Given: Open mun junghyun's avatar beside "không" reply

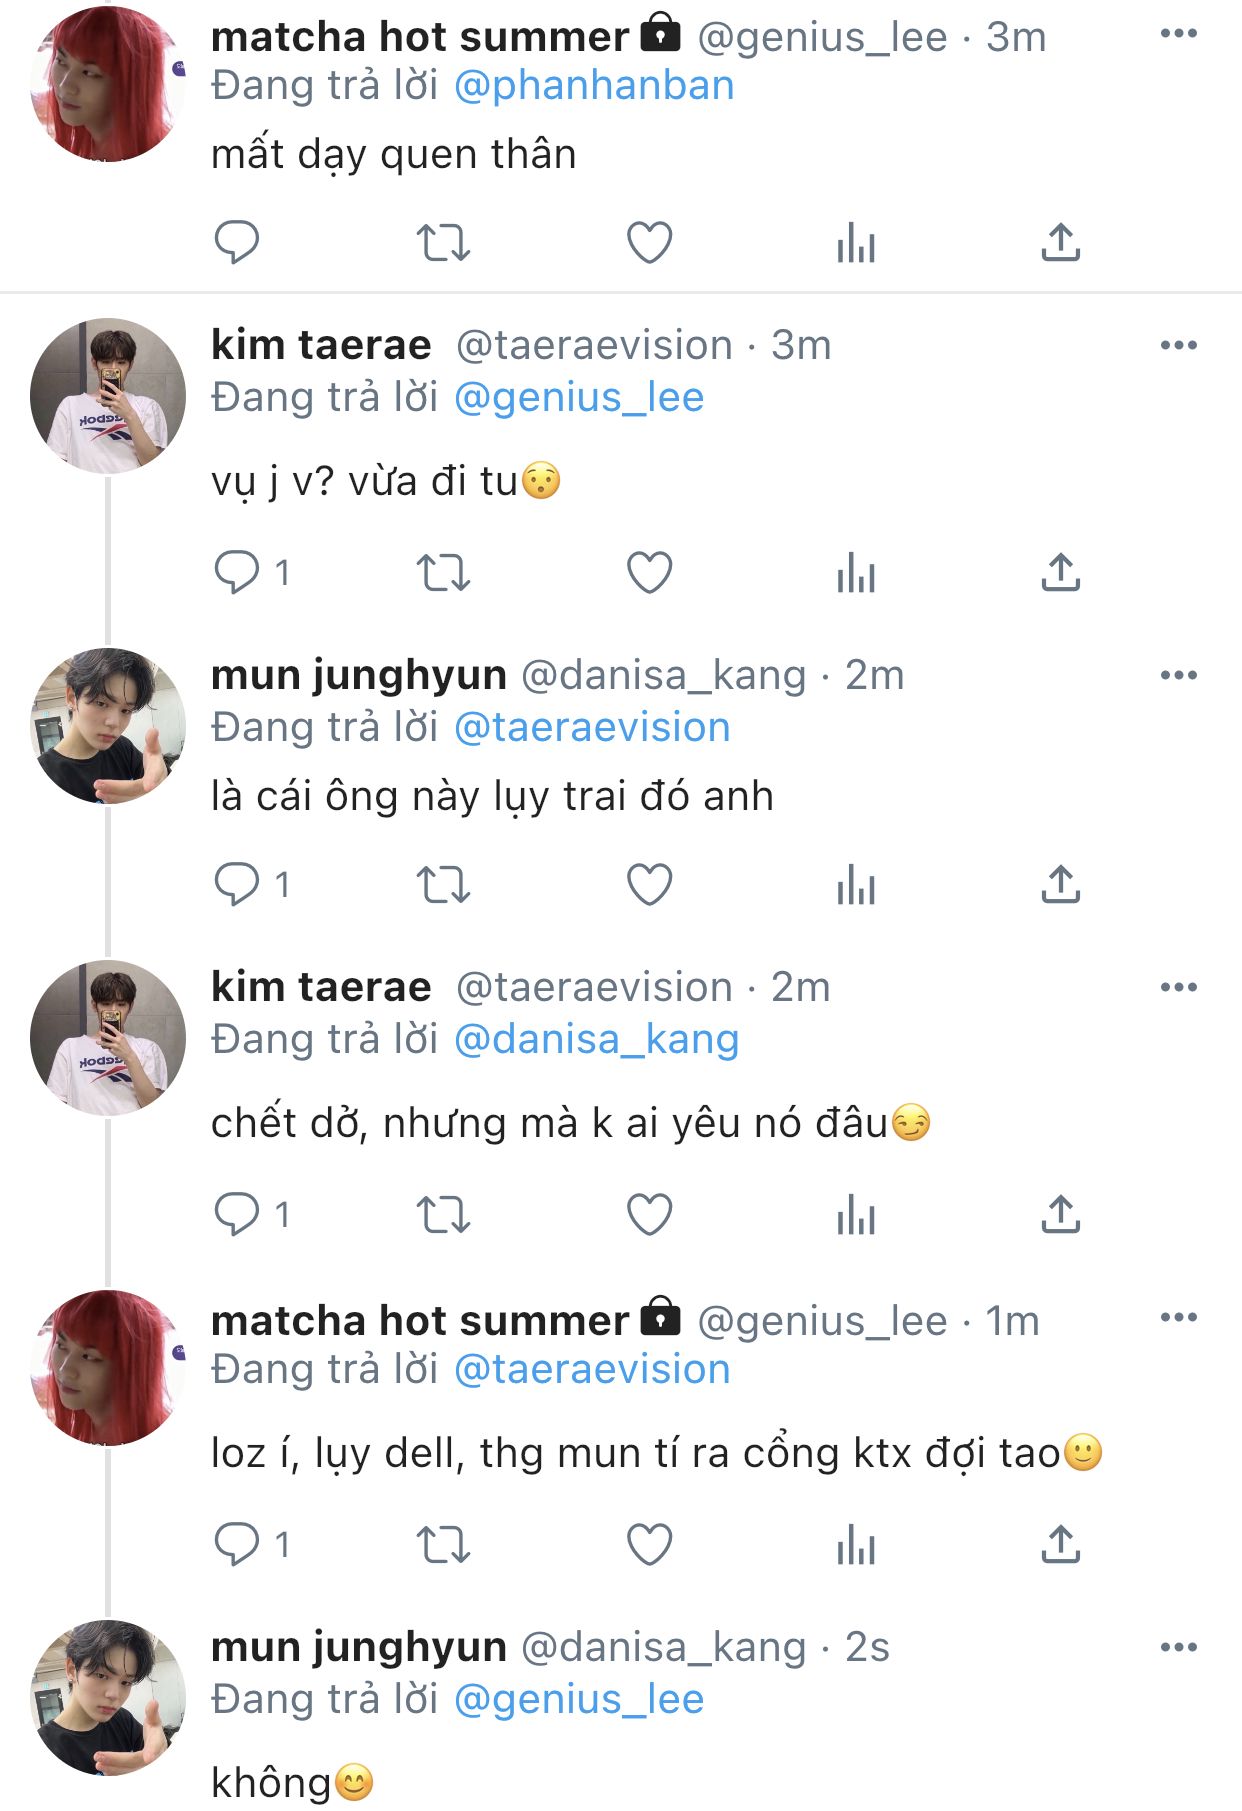Looking at the screenshot, I should (x=107, y=1698).
